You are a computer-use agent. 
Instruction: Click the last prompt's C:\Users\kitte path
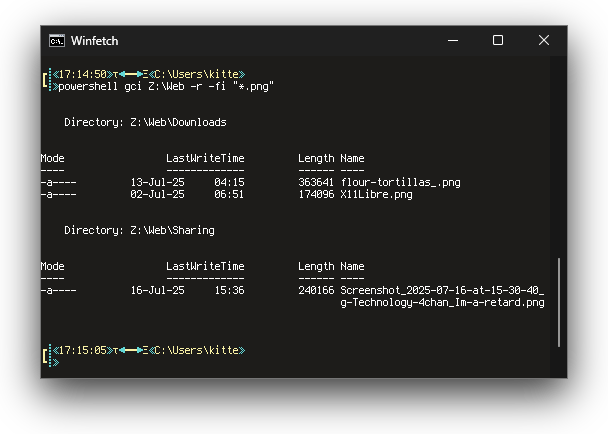click(197, 350)
